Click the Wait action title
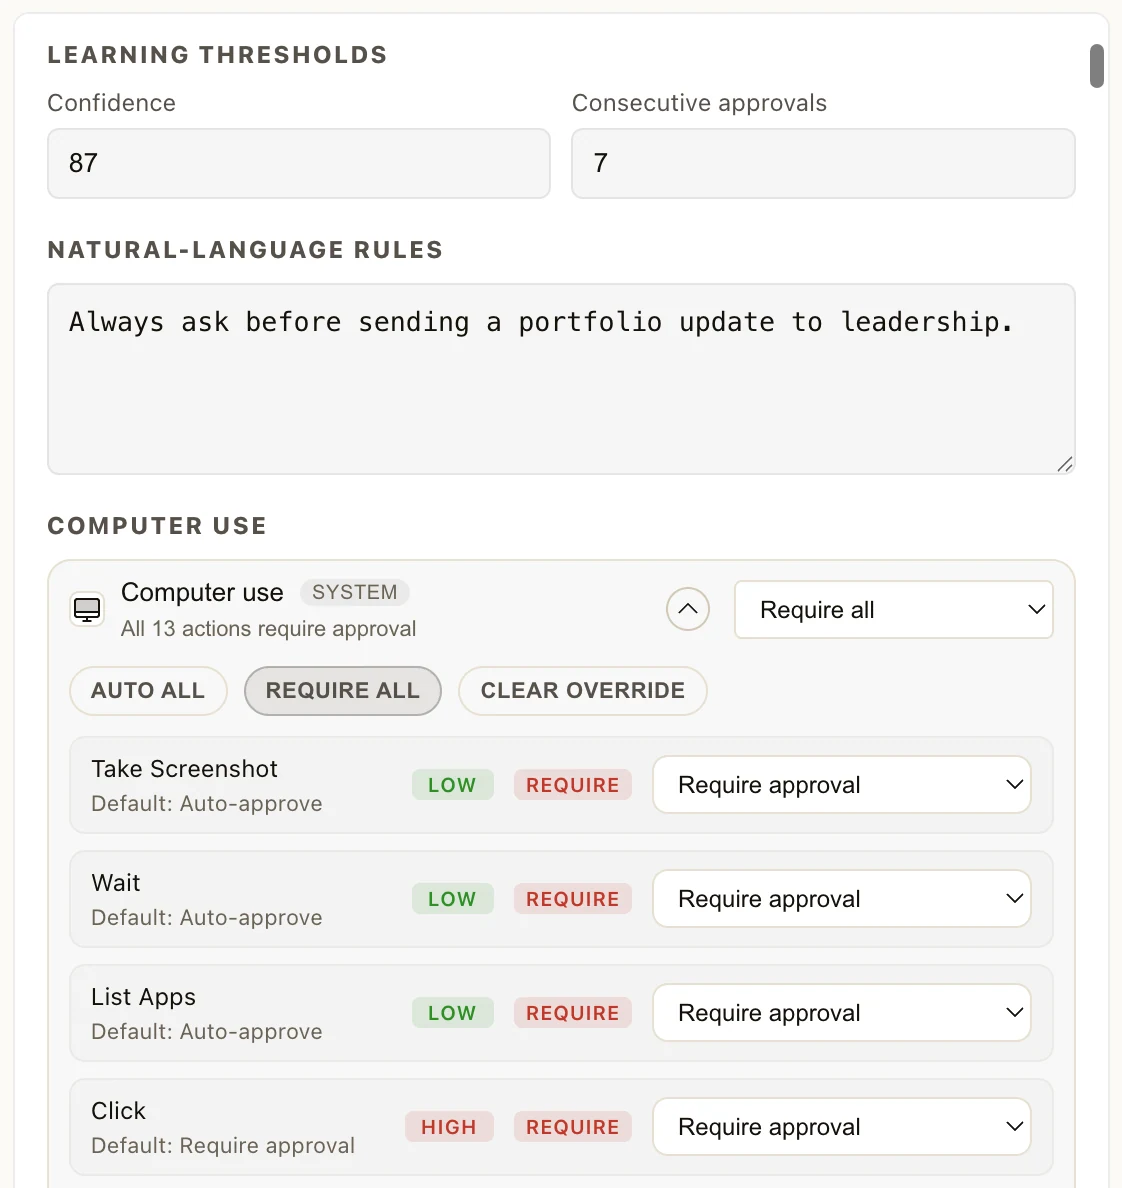Screen dimensions: 1122x1188 [115, 883]
